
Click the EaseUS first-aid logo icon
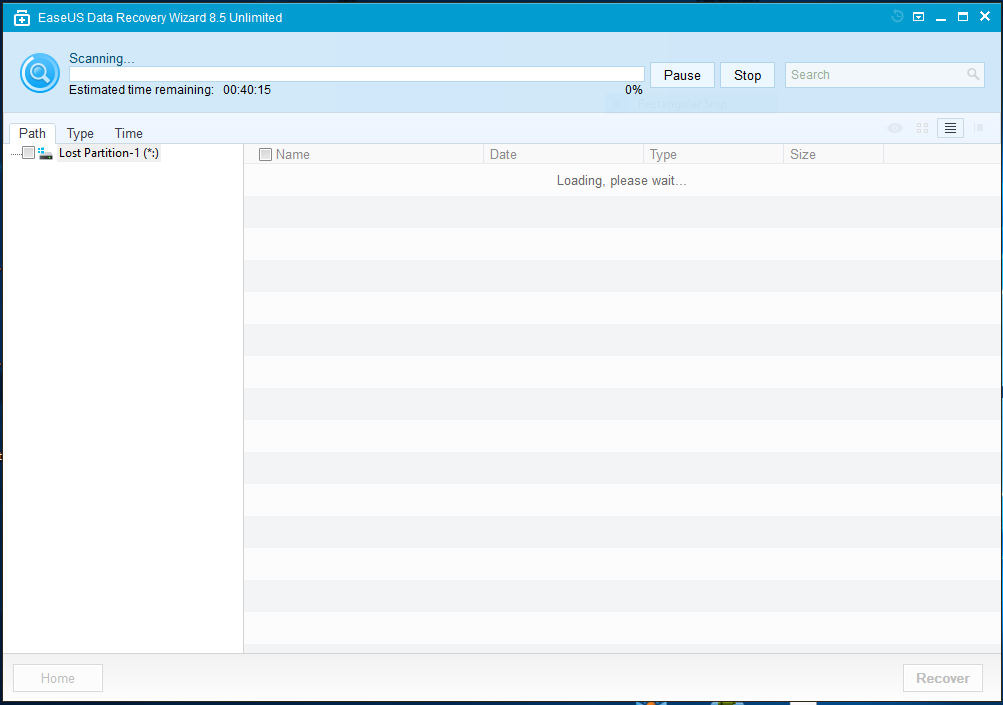tap(22, 18)
